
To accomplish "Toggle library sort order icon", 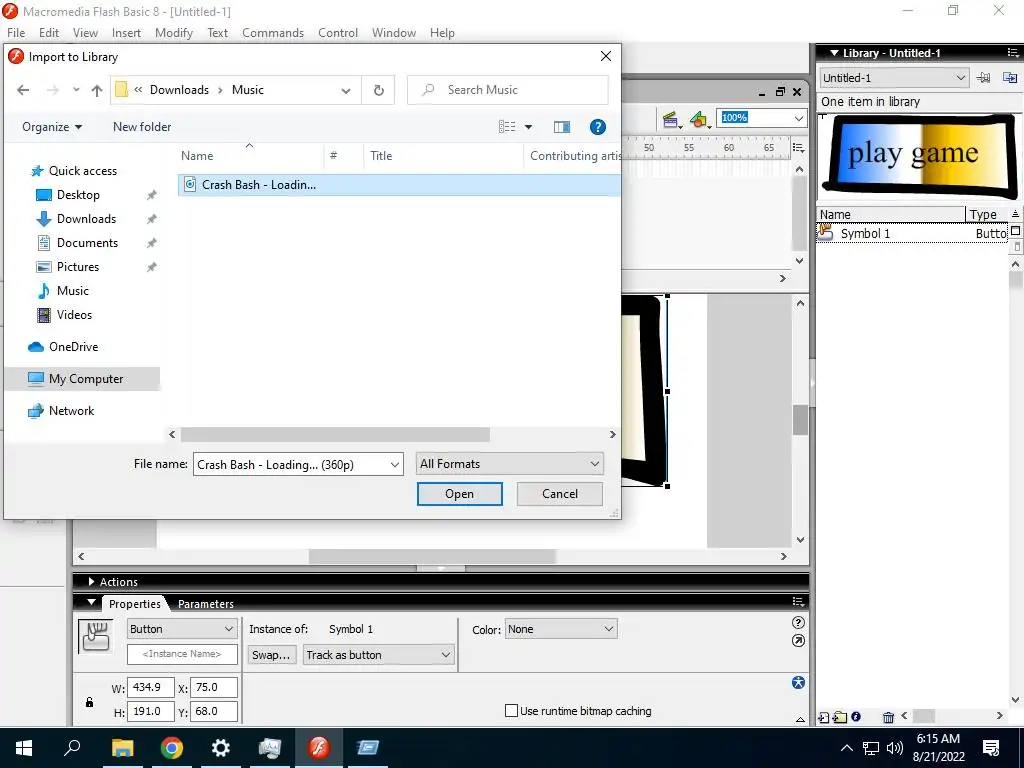I will click(1016, 214).
